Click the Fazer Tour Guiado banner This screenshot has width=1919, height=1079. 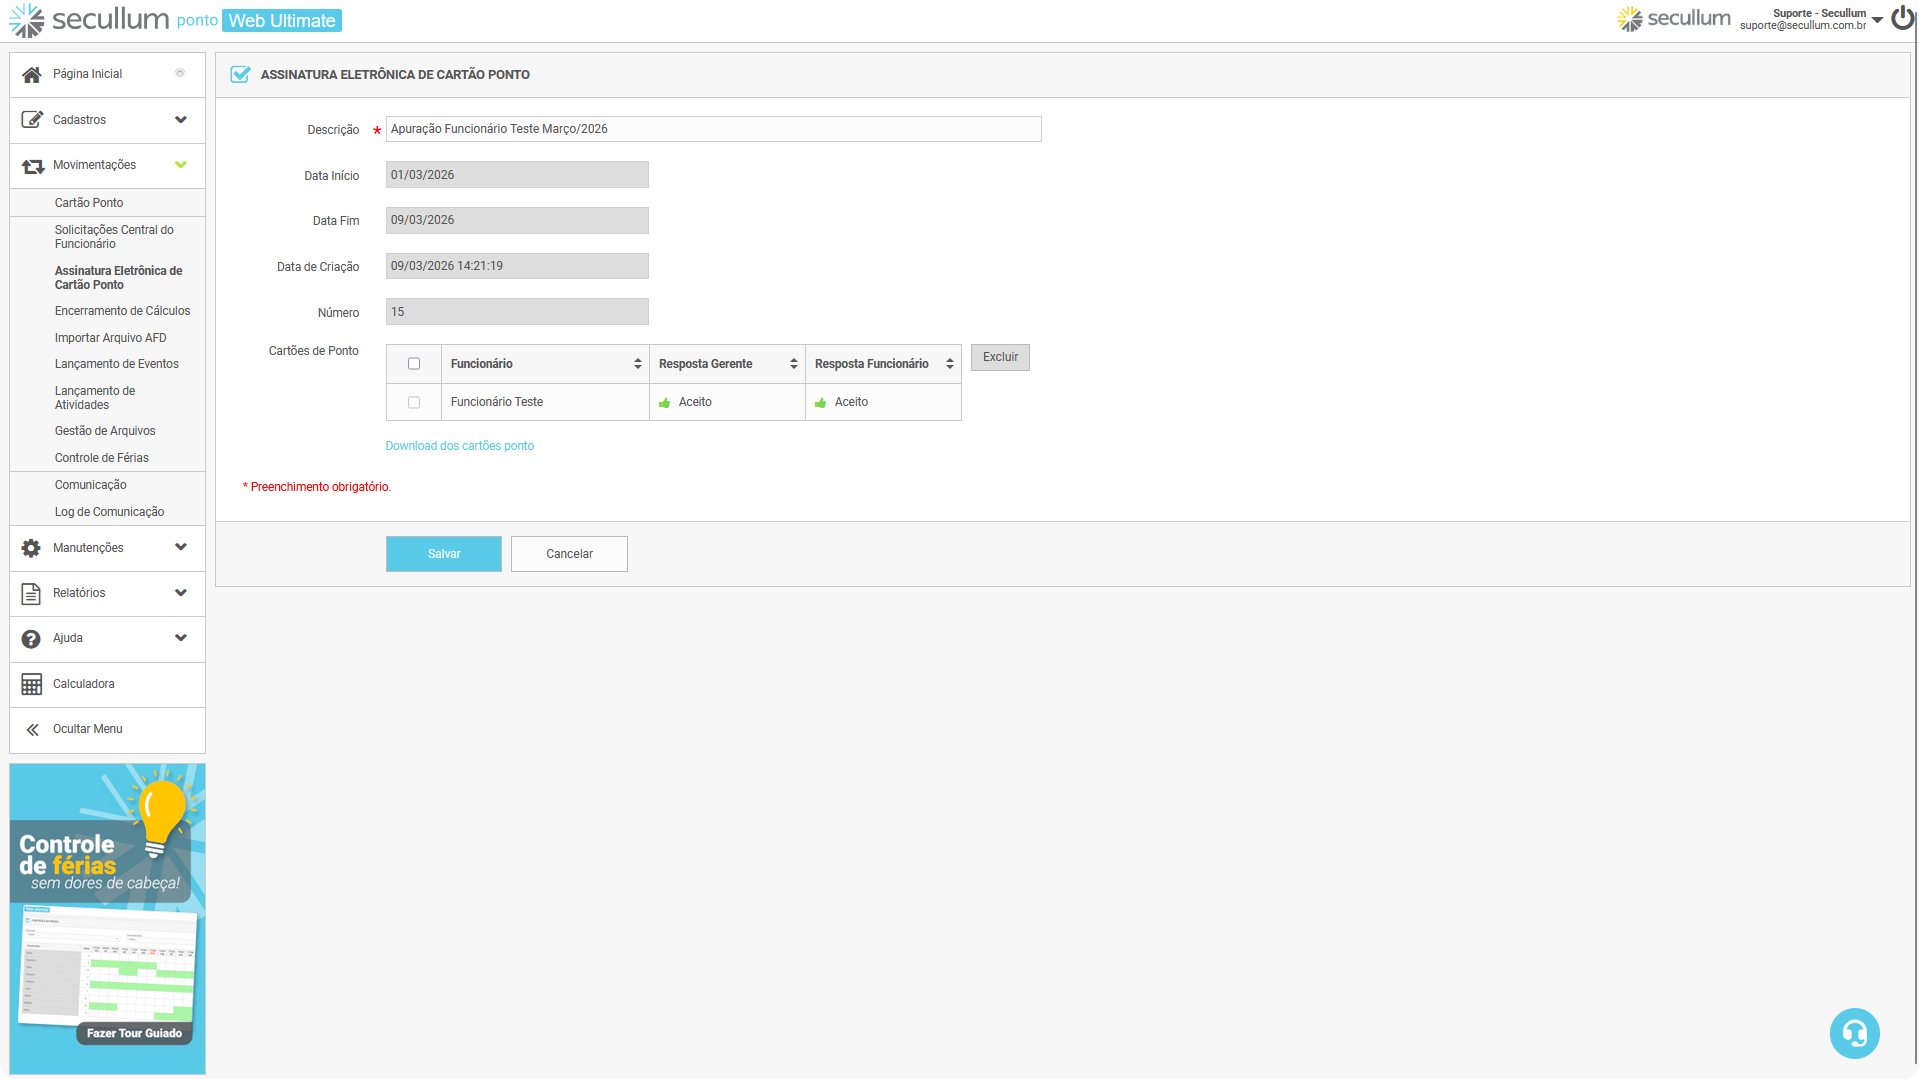[134, 1033]
